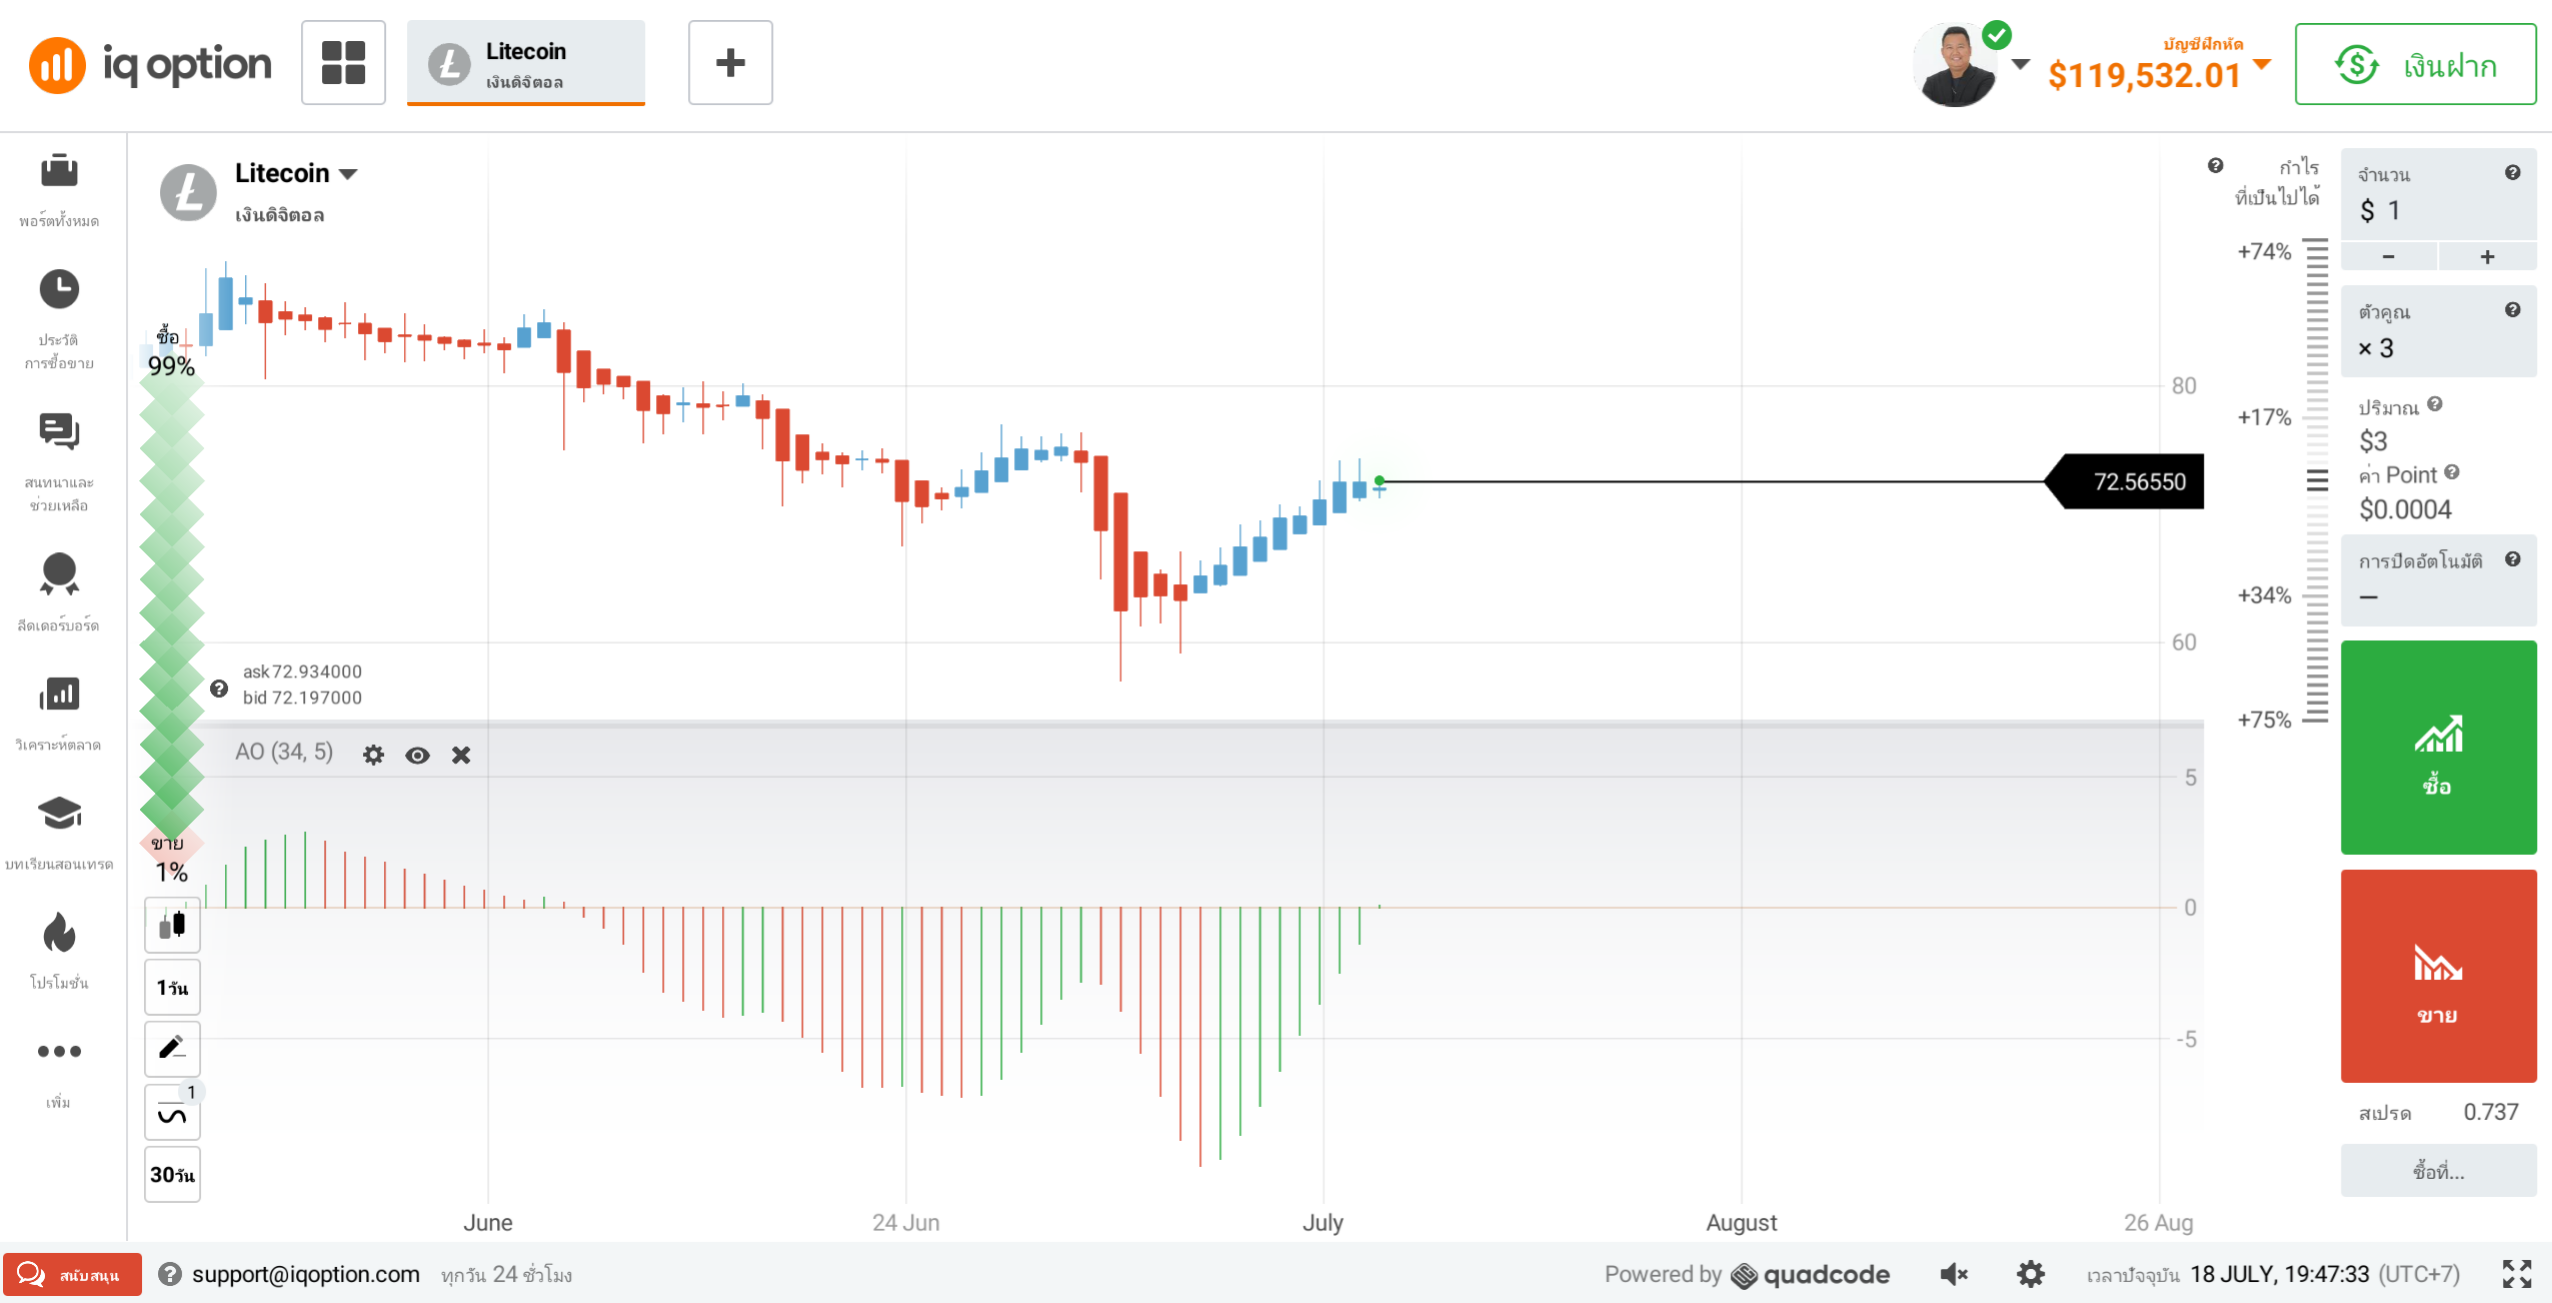Mute or unmute the sound icon
Image resolution: width=2552 pixels, height=1303 pixels.
click(x=1954, y=1274)
